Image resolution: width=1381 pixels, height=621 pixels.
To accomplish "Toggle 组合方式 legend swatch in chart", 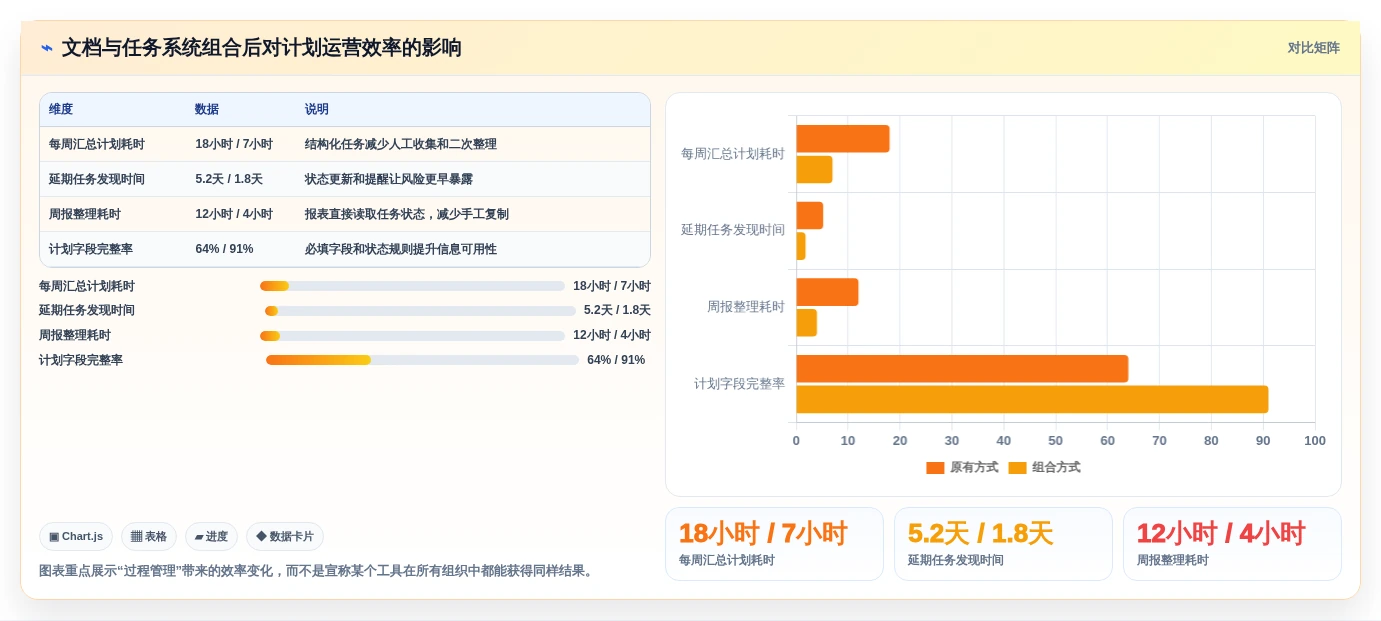I will click(x=1017, y=468).
